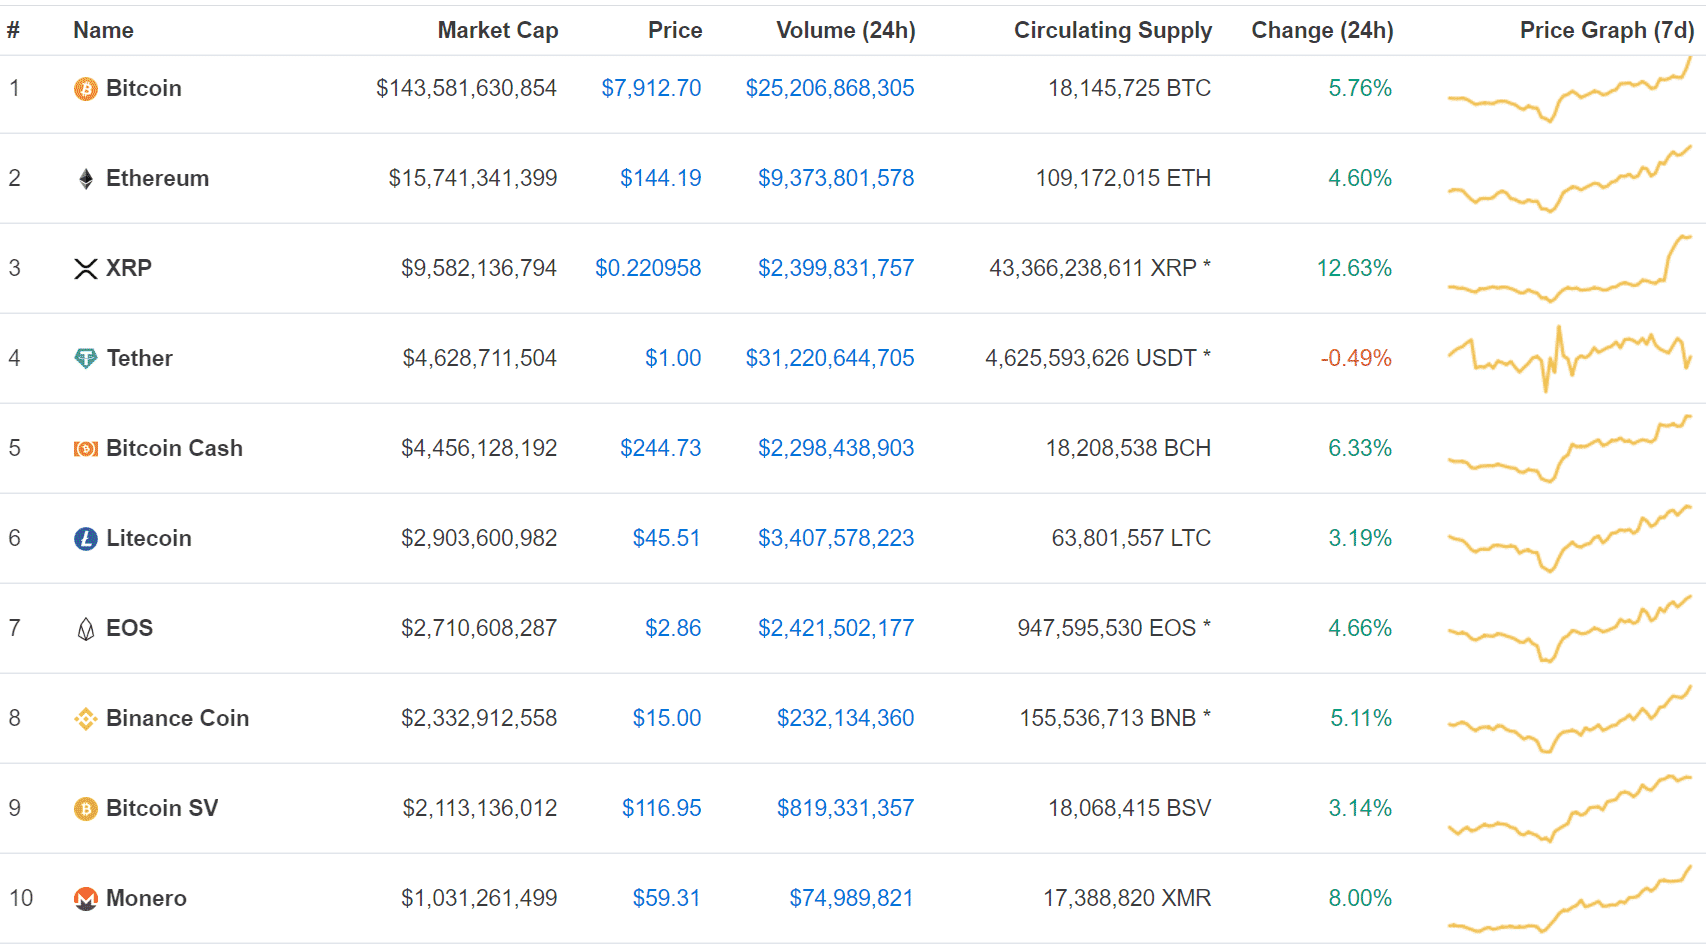Click the Tether logo icon
The height and width of the screenshot is (951, 1706).
coord(86,358)
